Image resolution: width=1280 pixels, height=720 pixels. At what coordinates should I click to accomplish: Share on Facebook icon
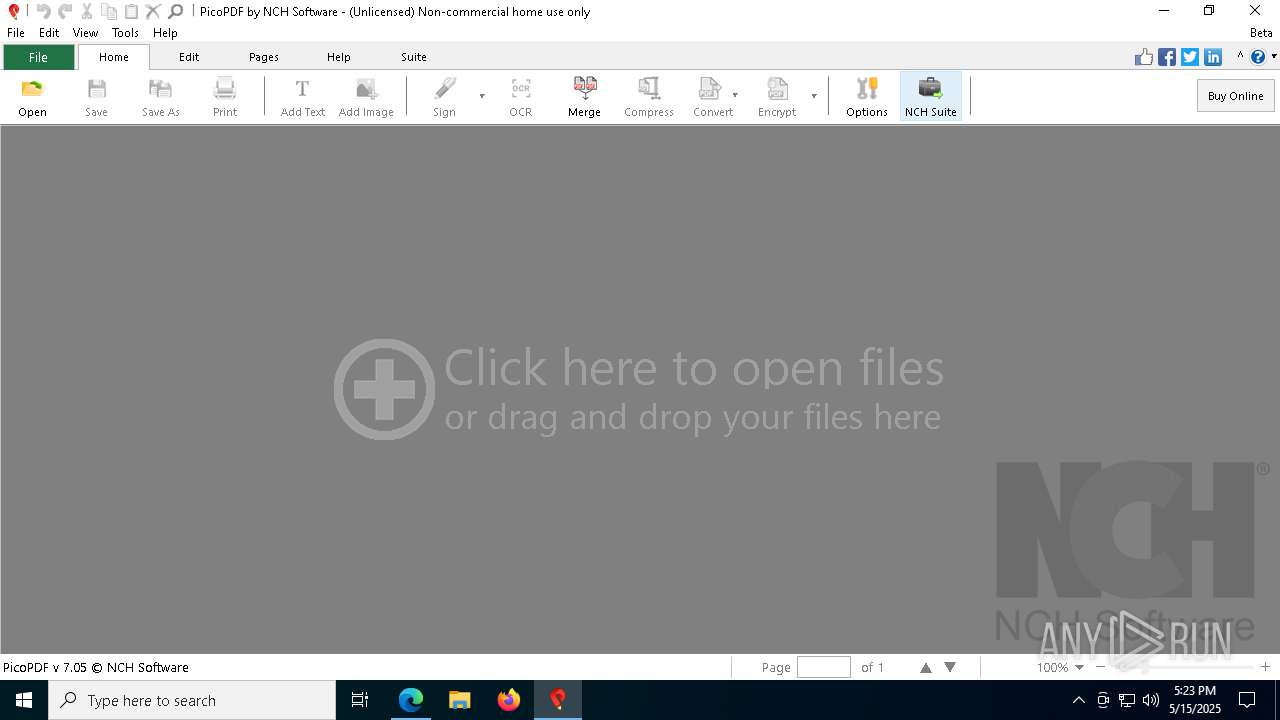1167,57
